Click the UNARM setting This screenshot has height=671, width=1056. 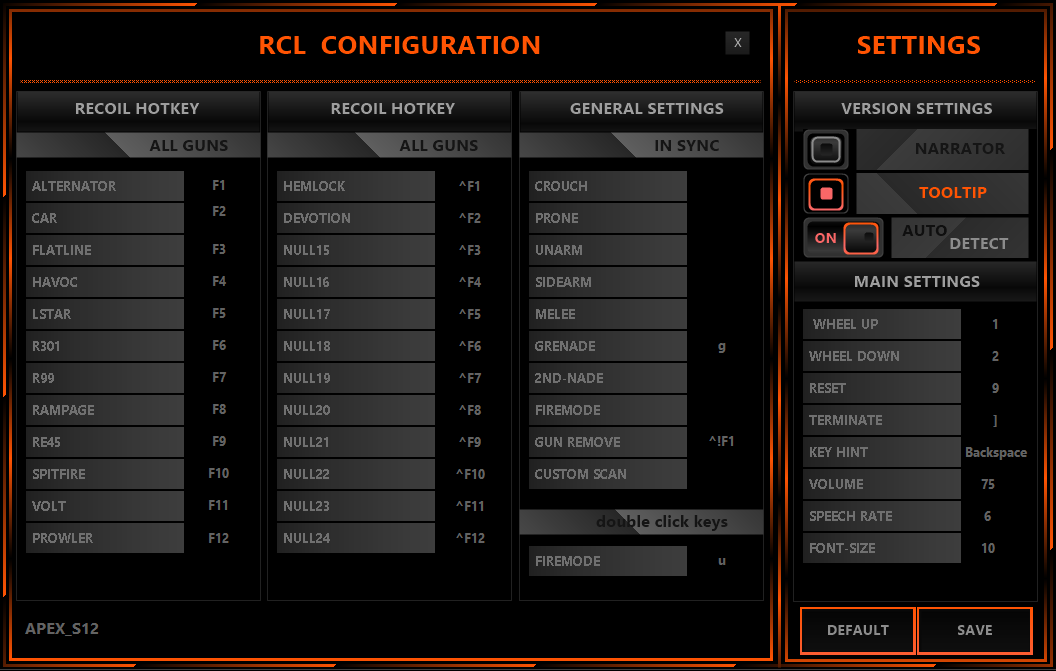click(607, 250)
